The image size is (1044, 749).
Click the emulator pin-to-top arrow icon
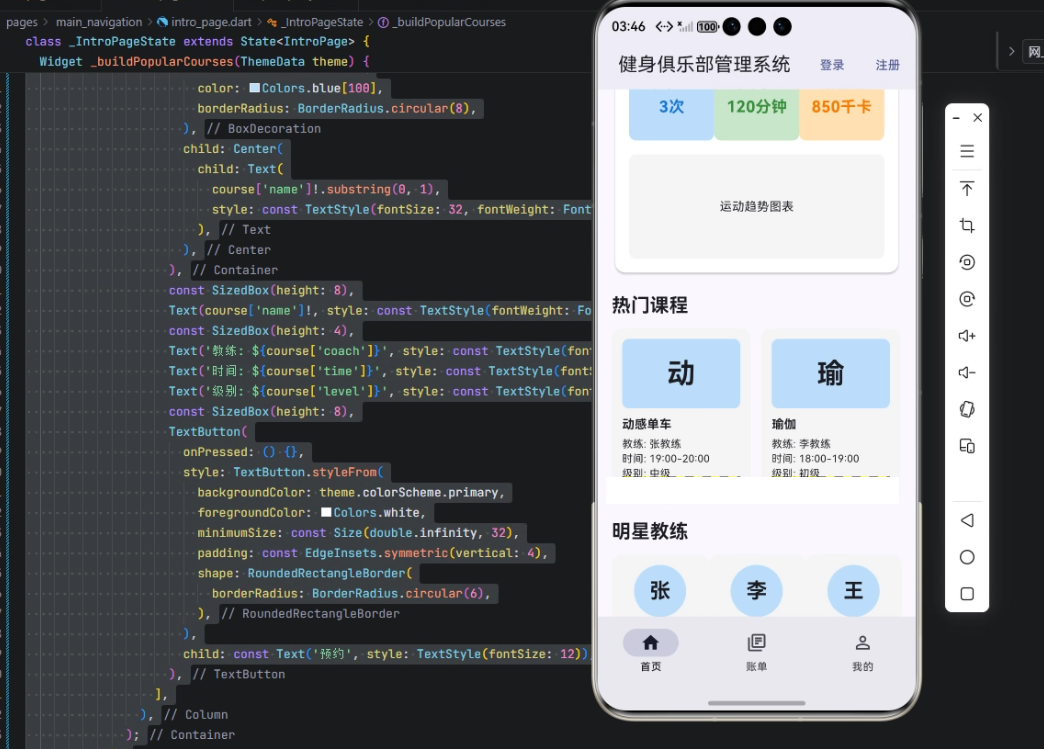point(967,188)
